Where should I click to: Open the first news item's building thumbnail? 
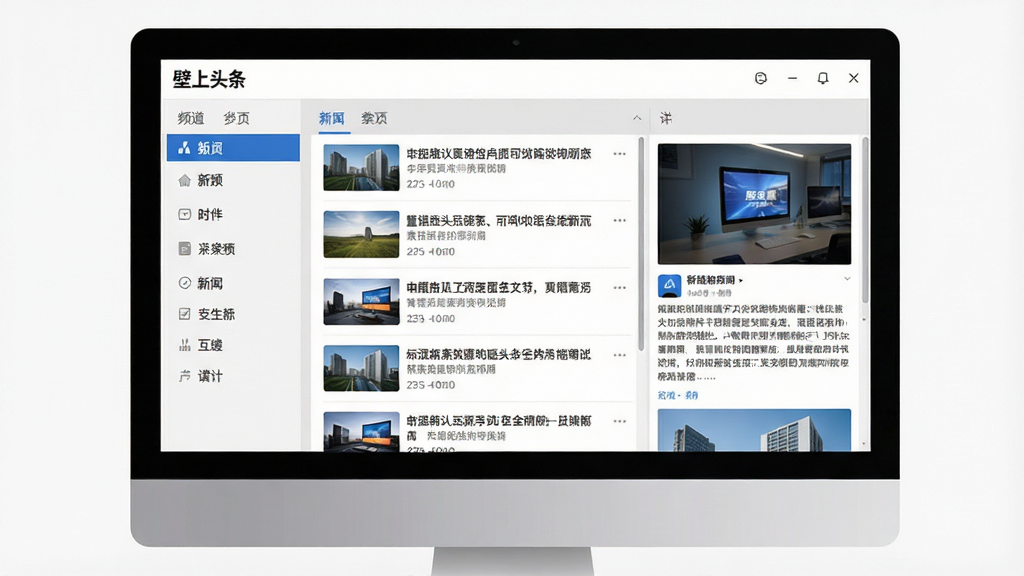(x=361, y=168)
